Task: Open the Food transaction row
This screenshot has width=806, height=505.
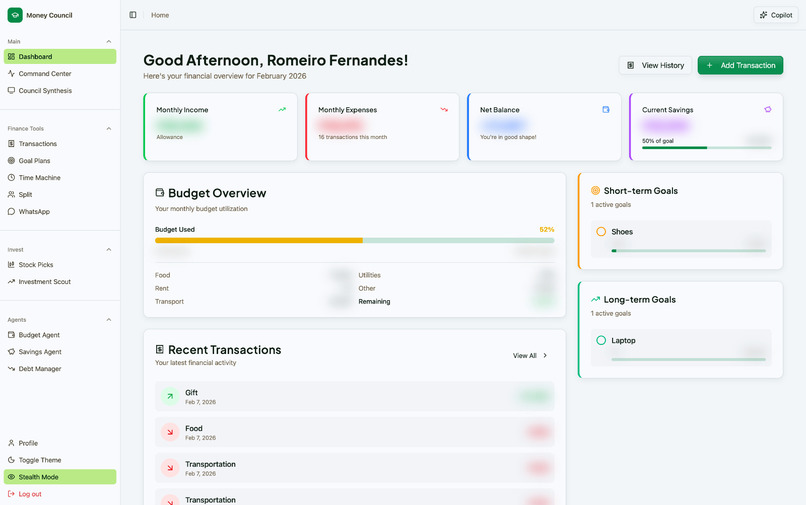Action: (355, 432)
